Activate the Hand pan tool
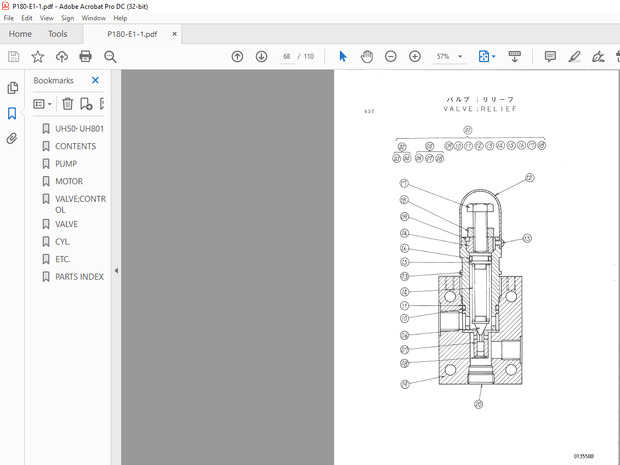Viewport: 620px width, 465px height. (x=367, y=57)
